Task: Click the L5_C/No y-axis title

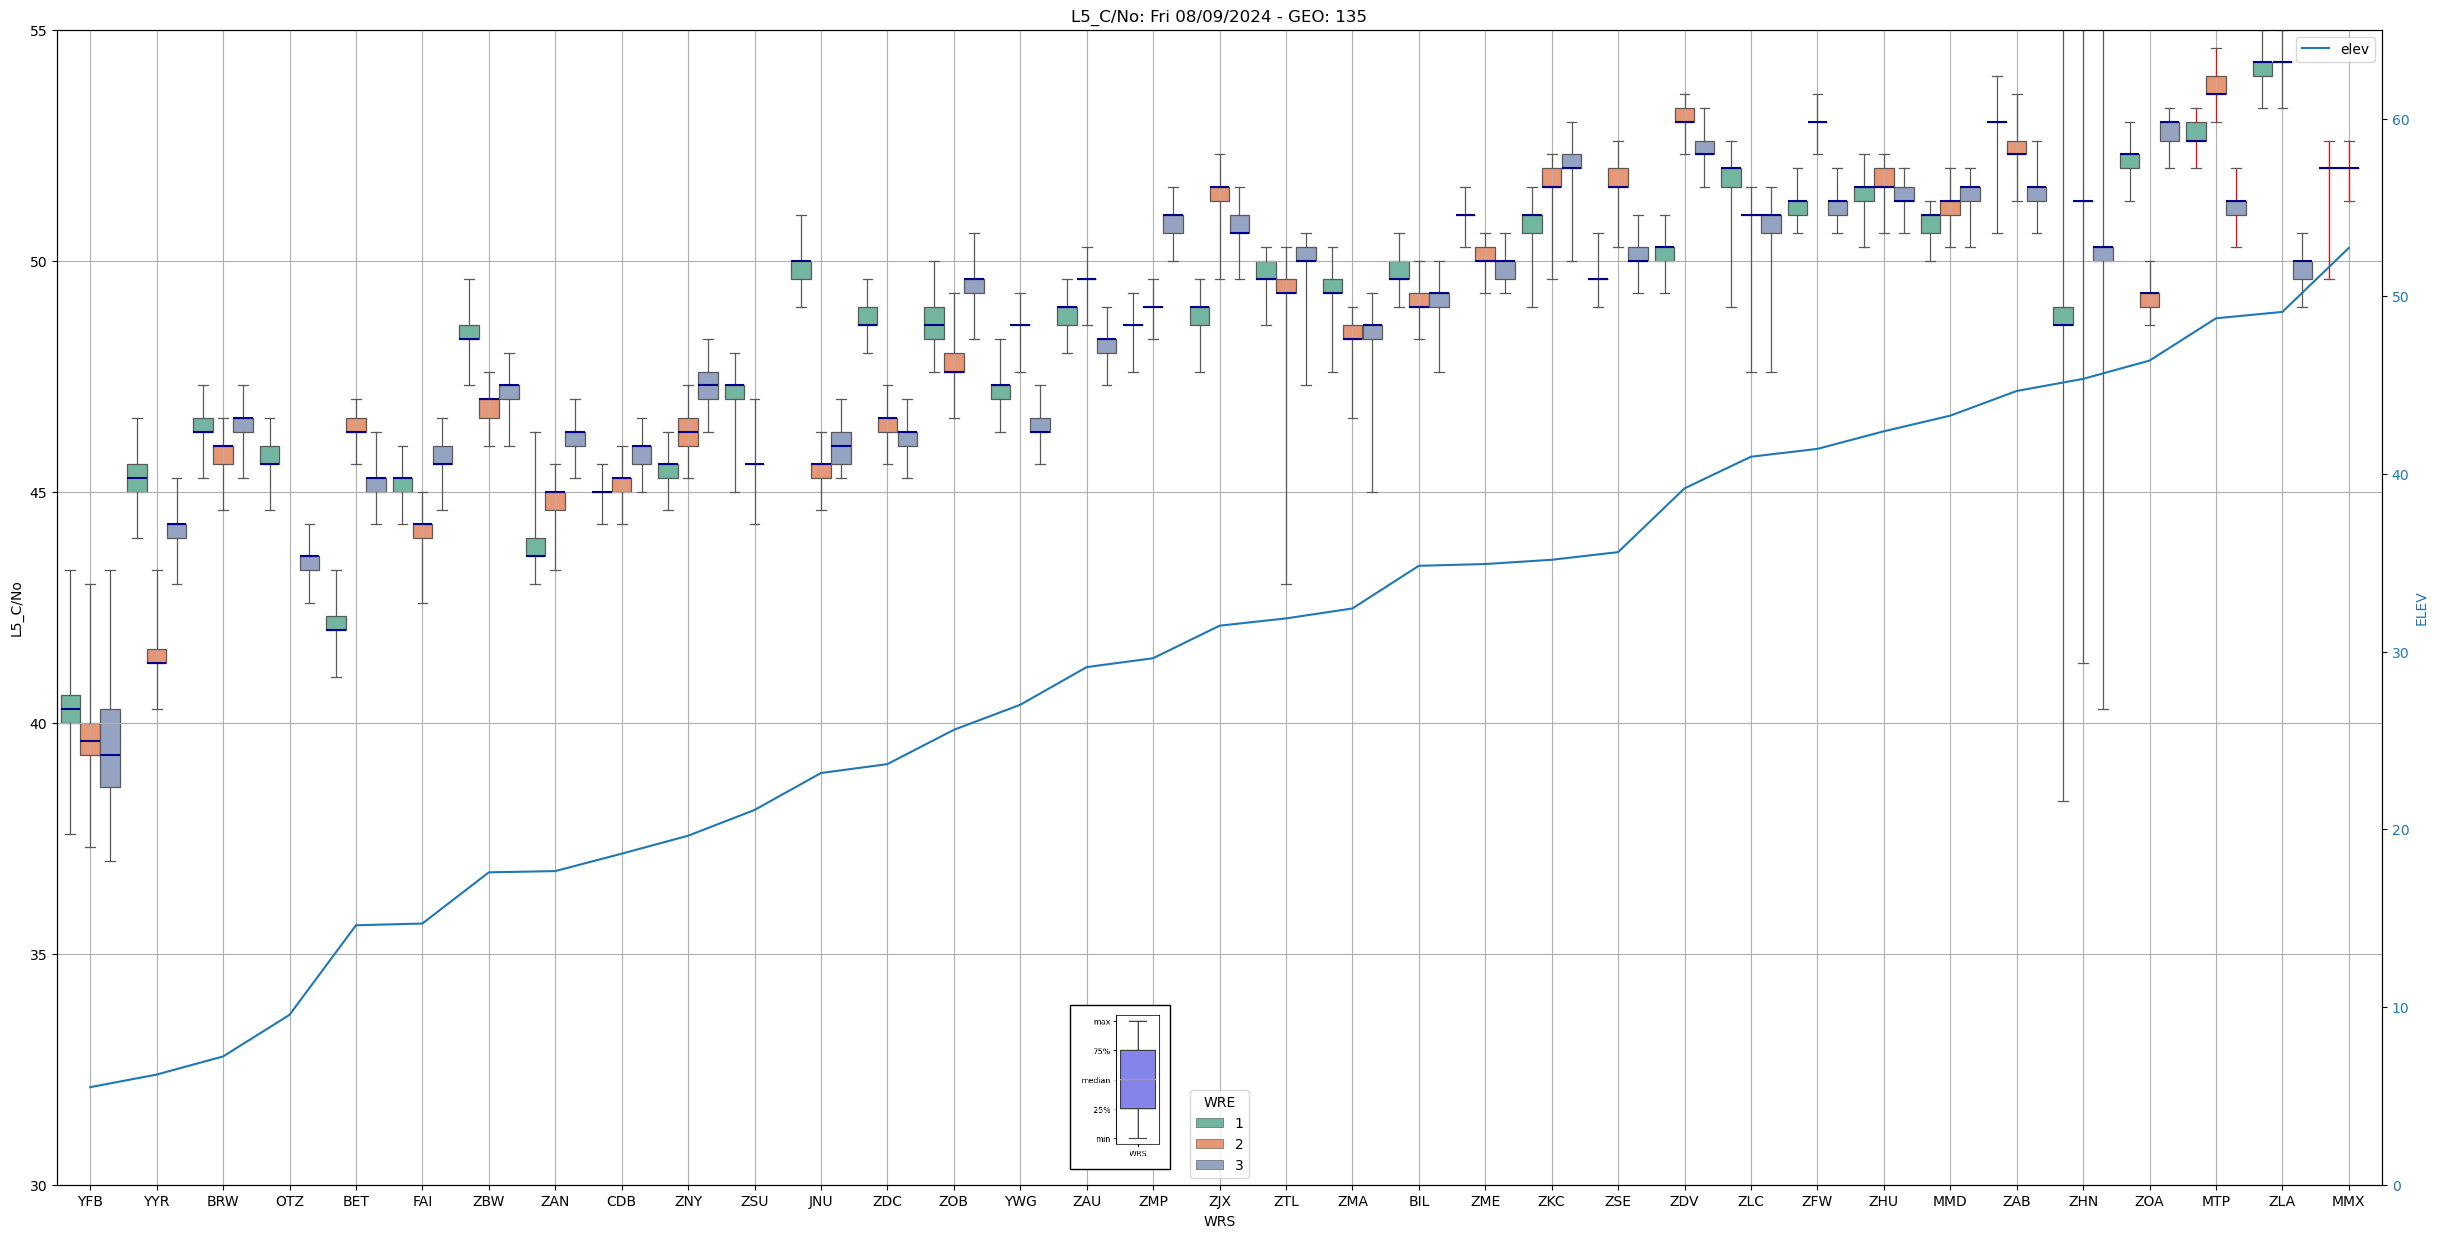Action: click(x=16, y=609)
